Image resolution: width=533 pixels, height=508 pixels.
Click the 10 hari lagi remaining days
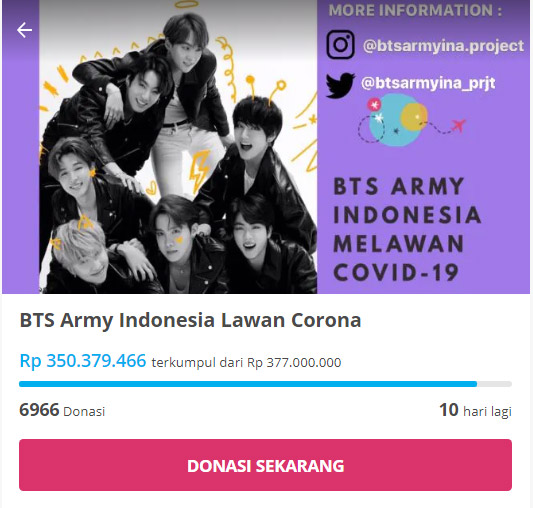[x=475, y=410]
